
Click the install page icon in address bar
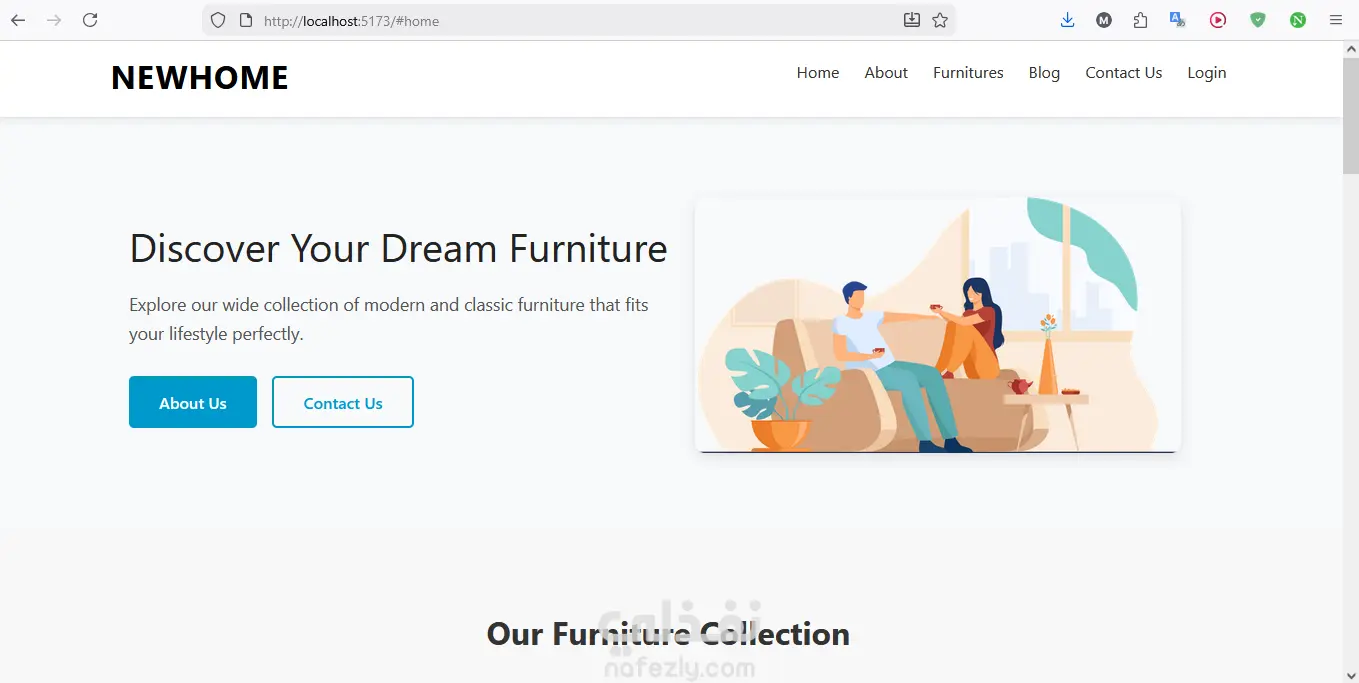912,20
